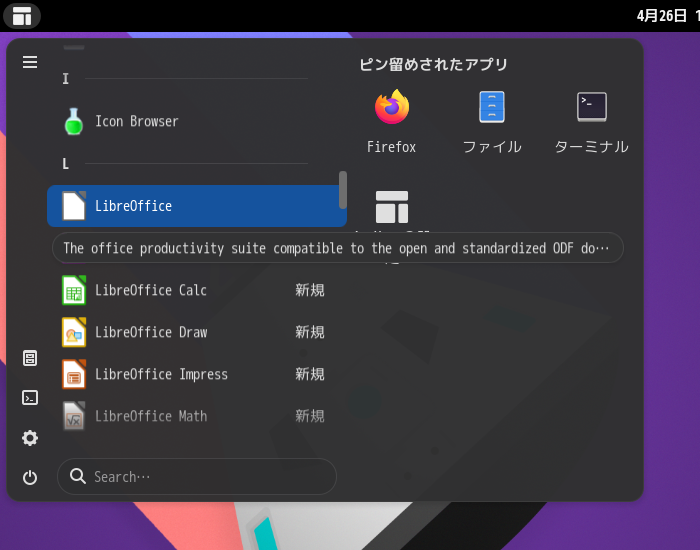
Task: Open settings via gear icon
Action: coord(30,438)
